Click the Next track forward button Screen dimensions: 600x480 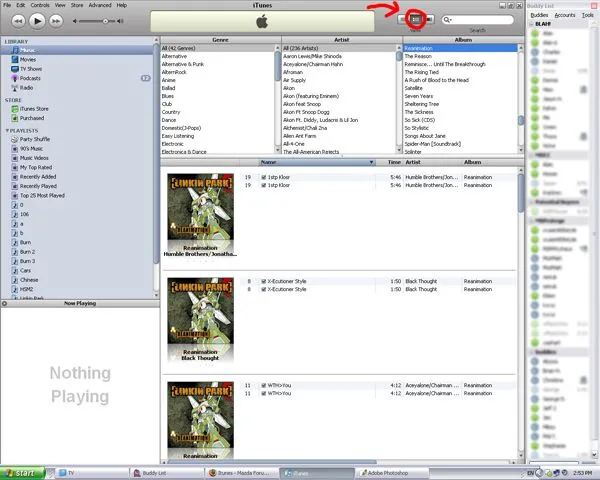[x=57, y=20]
